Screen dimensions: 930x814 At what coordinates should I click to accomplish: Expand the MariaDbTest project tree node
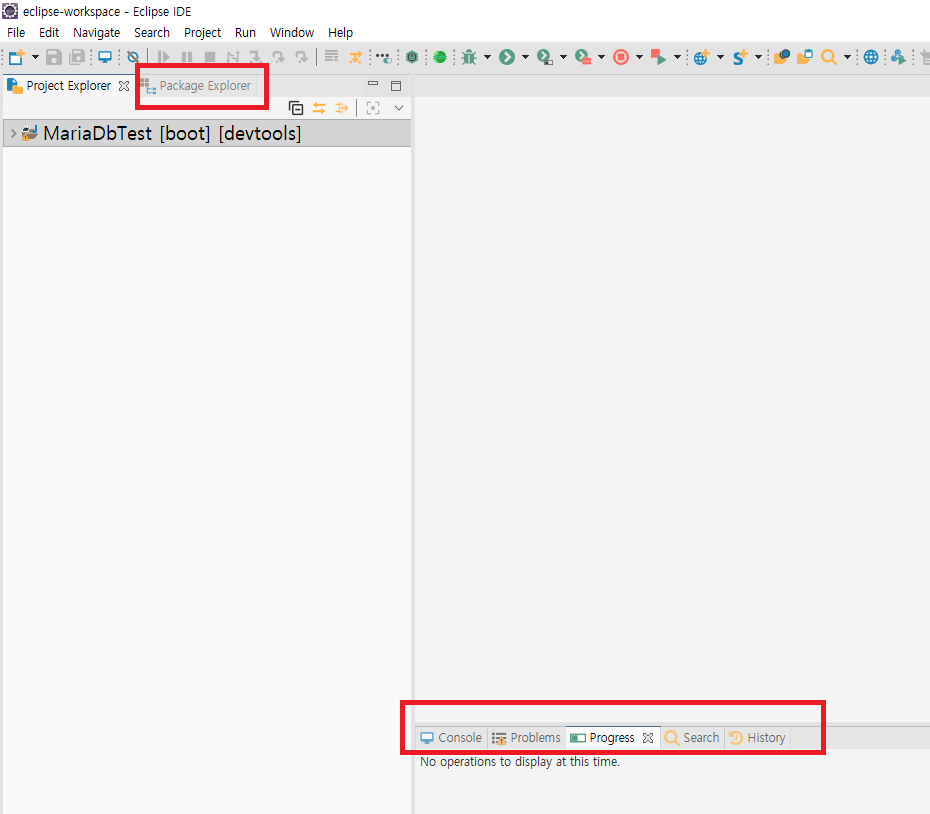tap(13, 133)
